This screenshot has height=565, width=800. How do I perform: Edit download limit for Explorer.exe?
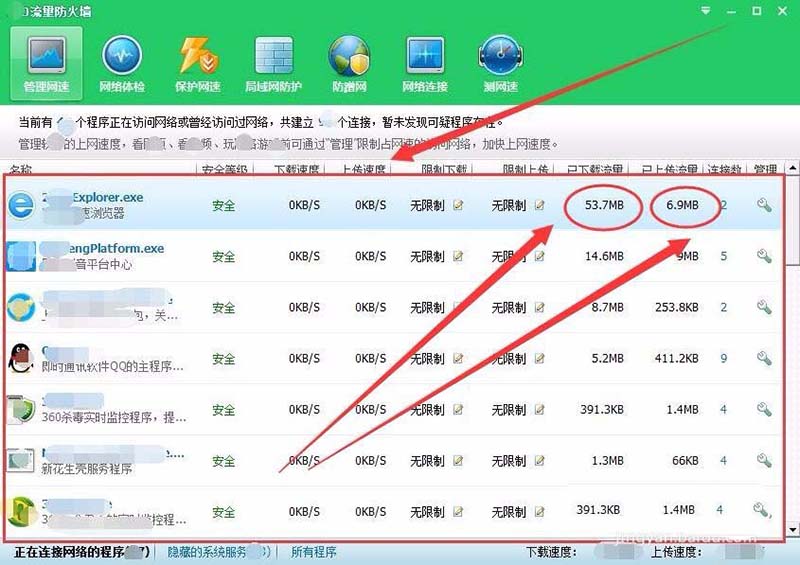point(459,206)
